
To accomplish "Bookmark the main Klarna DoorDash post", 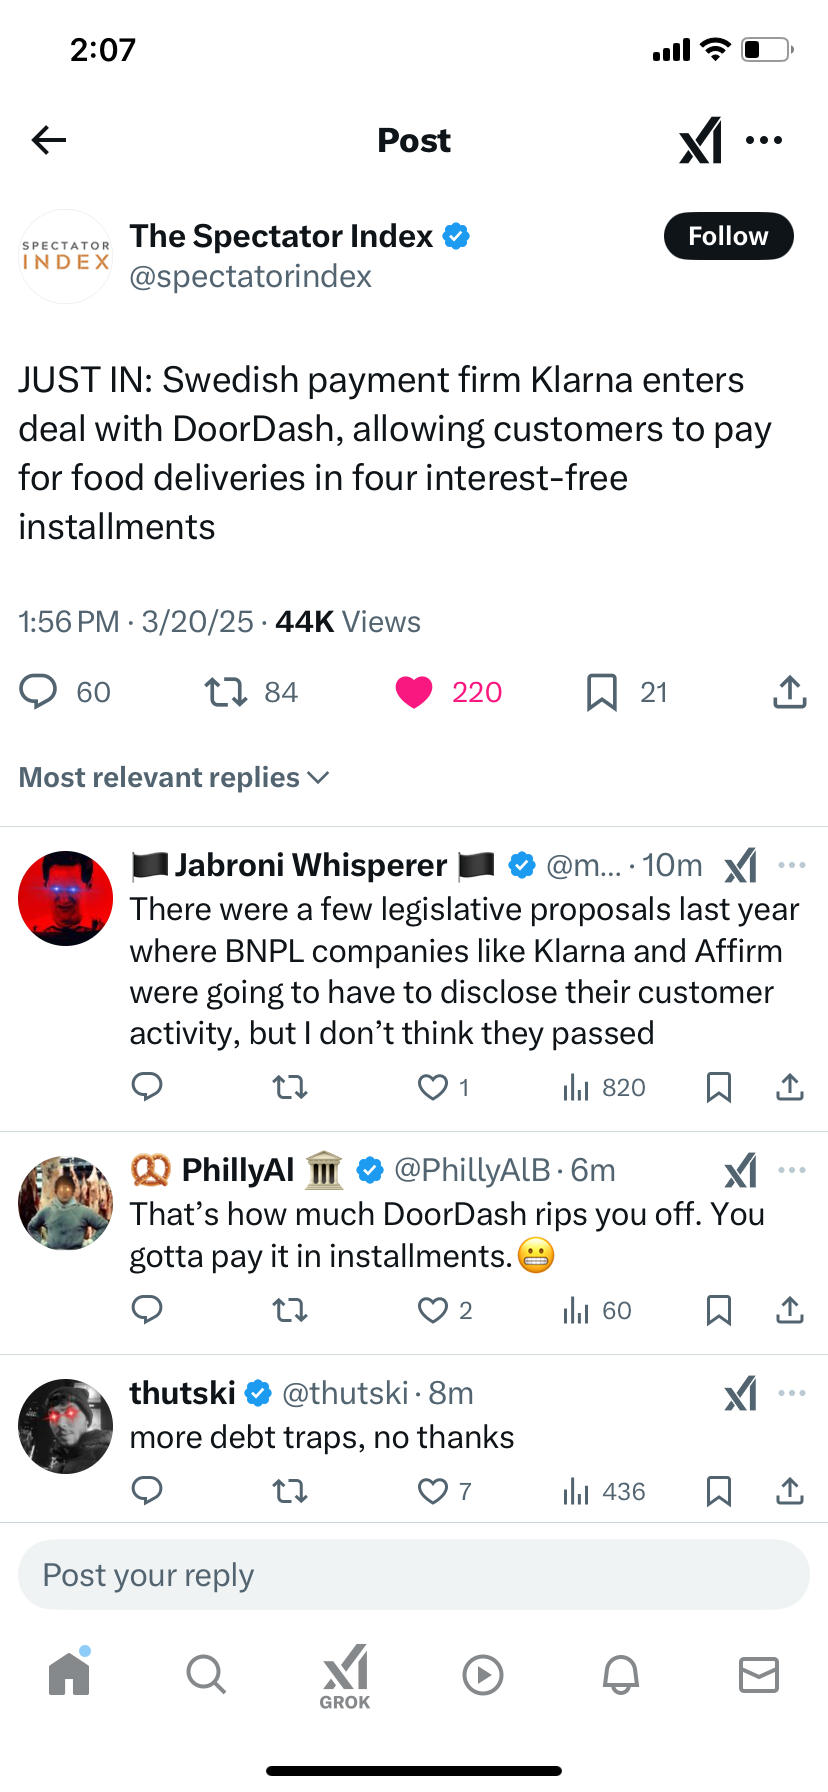I will [x=601, y=692].
